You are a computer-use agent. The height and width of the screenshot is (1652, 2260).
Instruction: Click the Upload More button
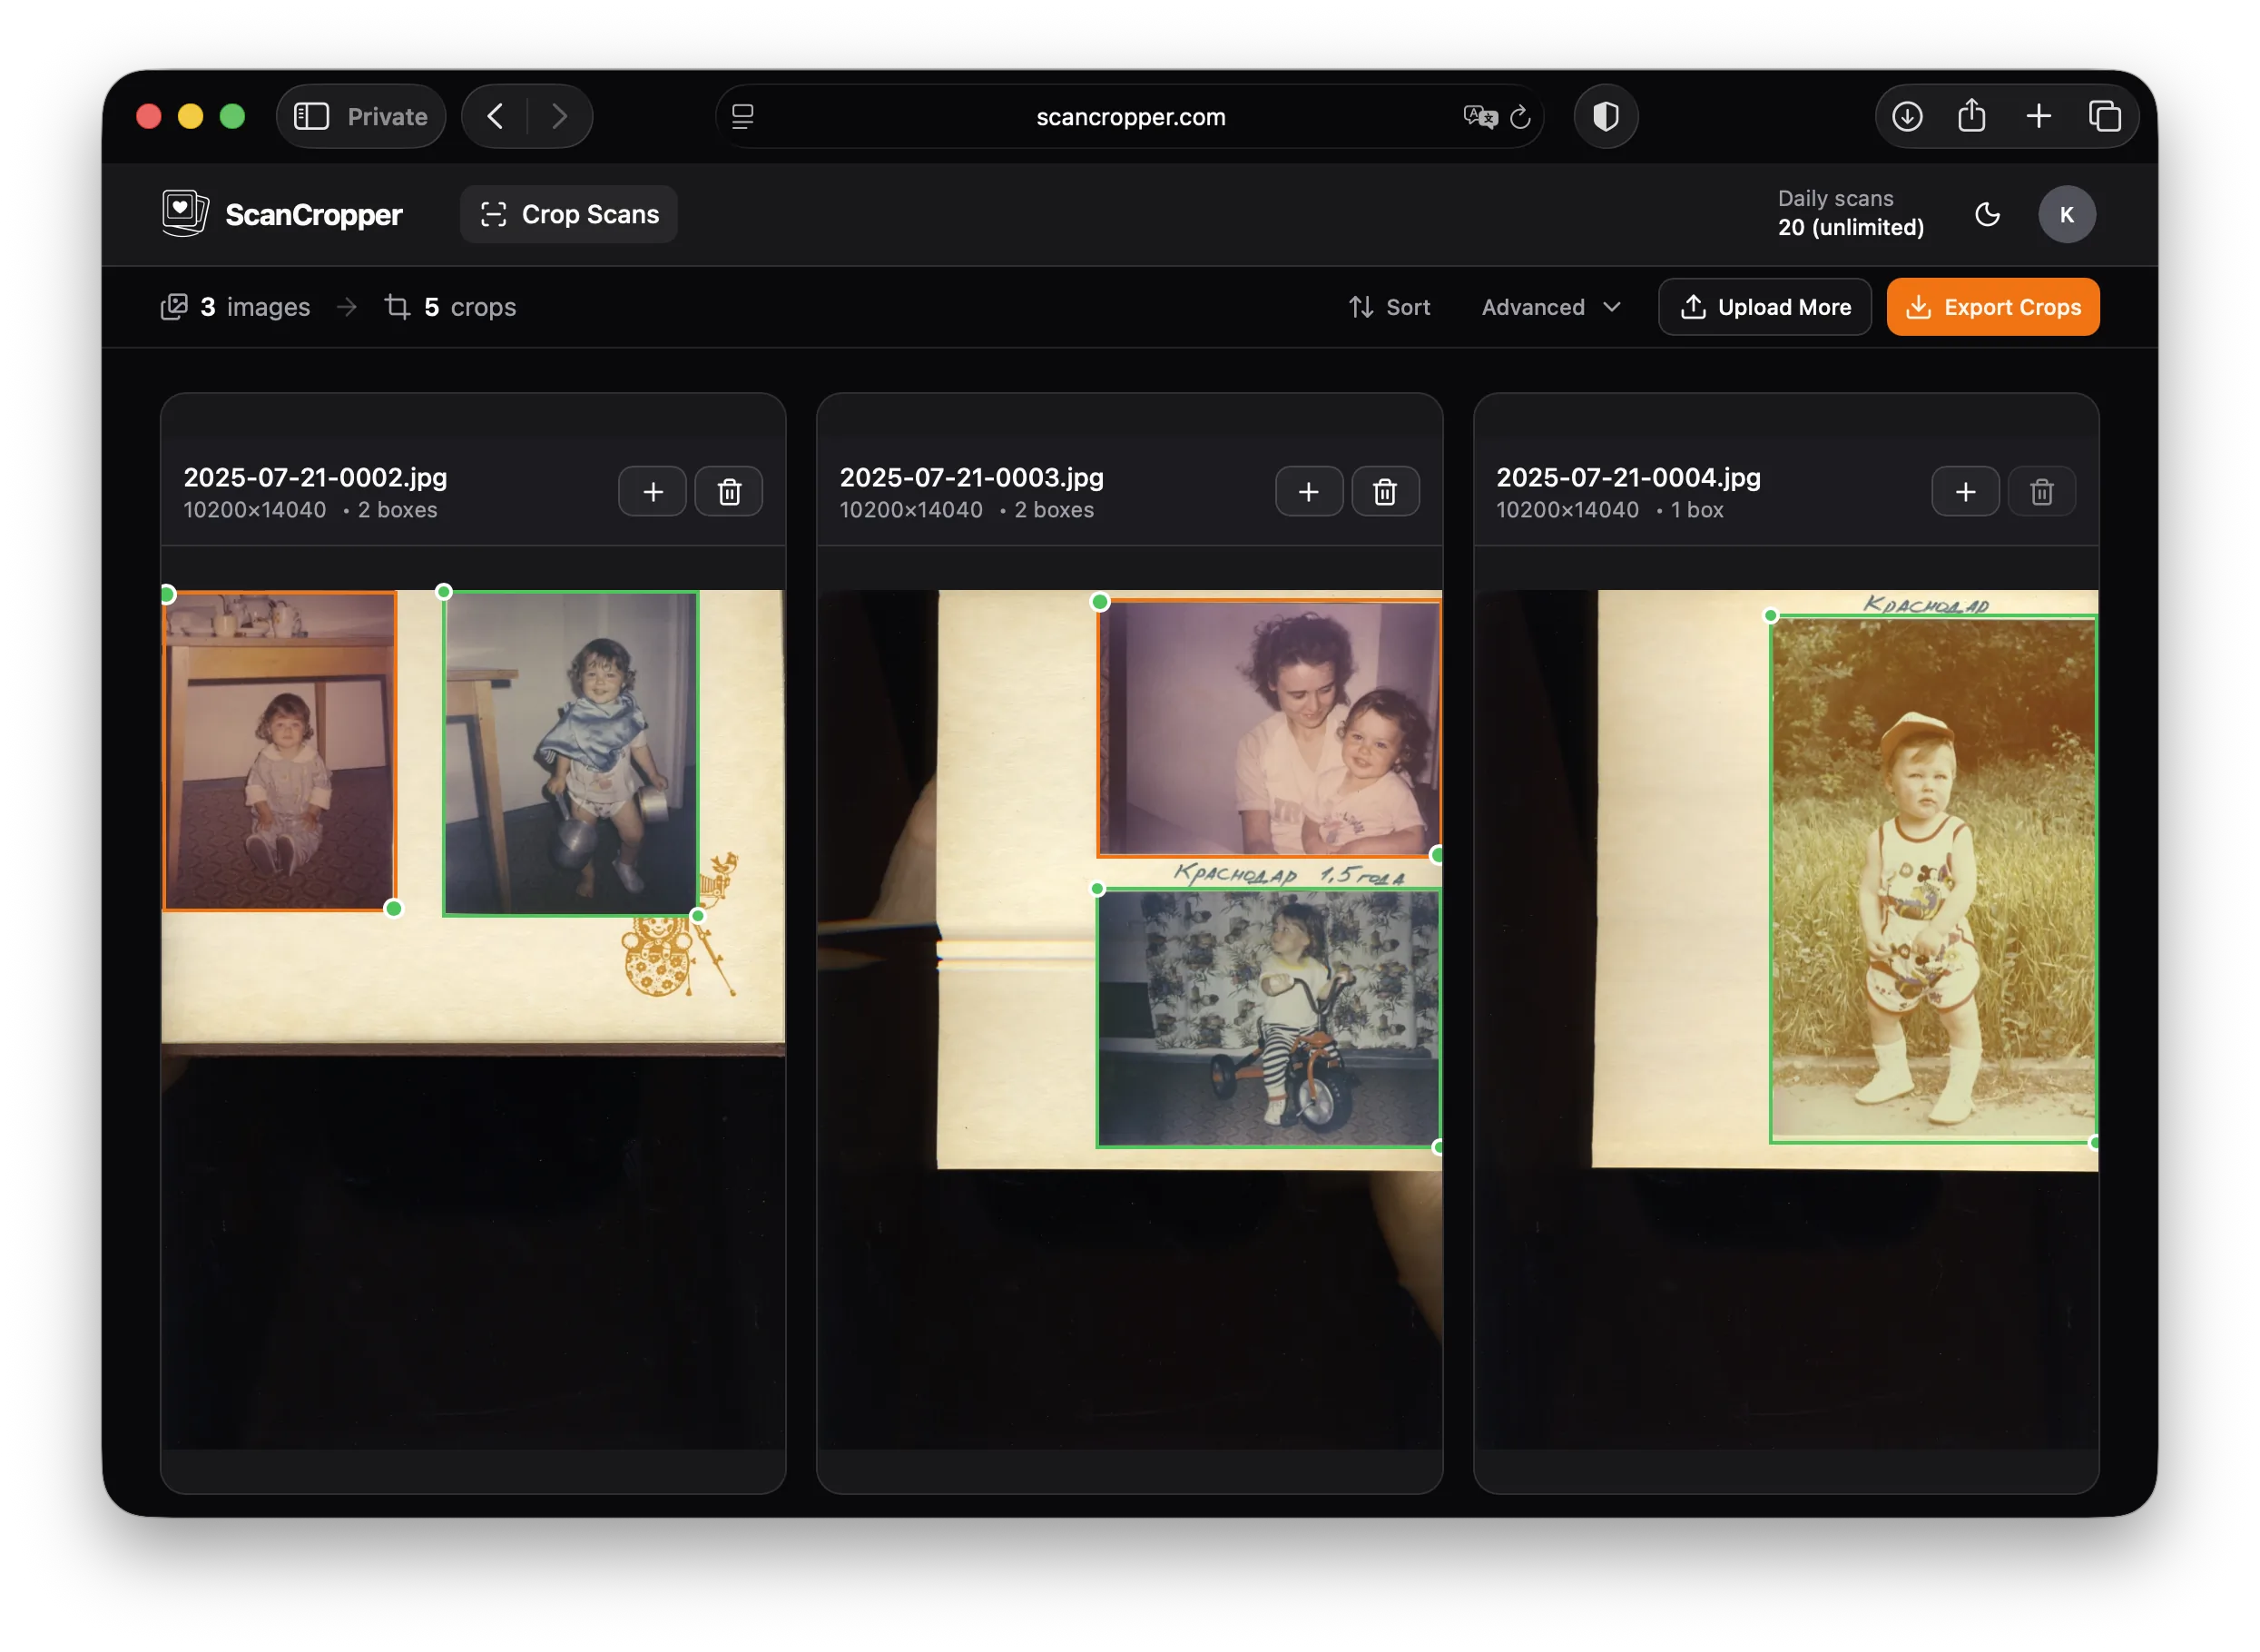tap(1764, 307)
